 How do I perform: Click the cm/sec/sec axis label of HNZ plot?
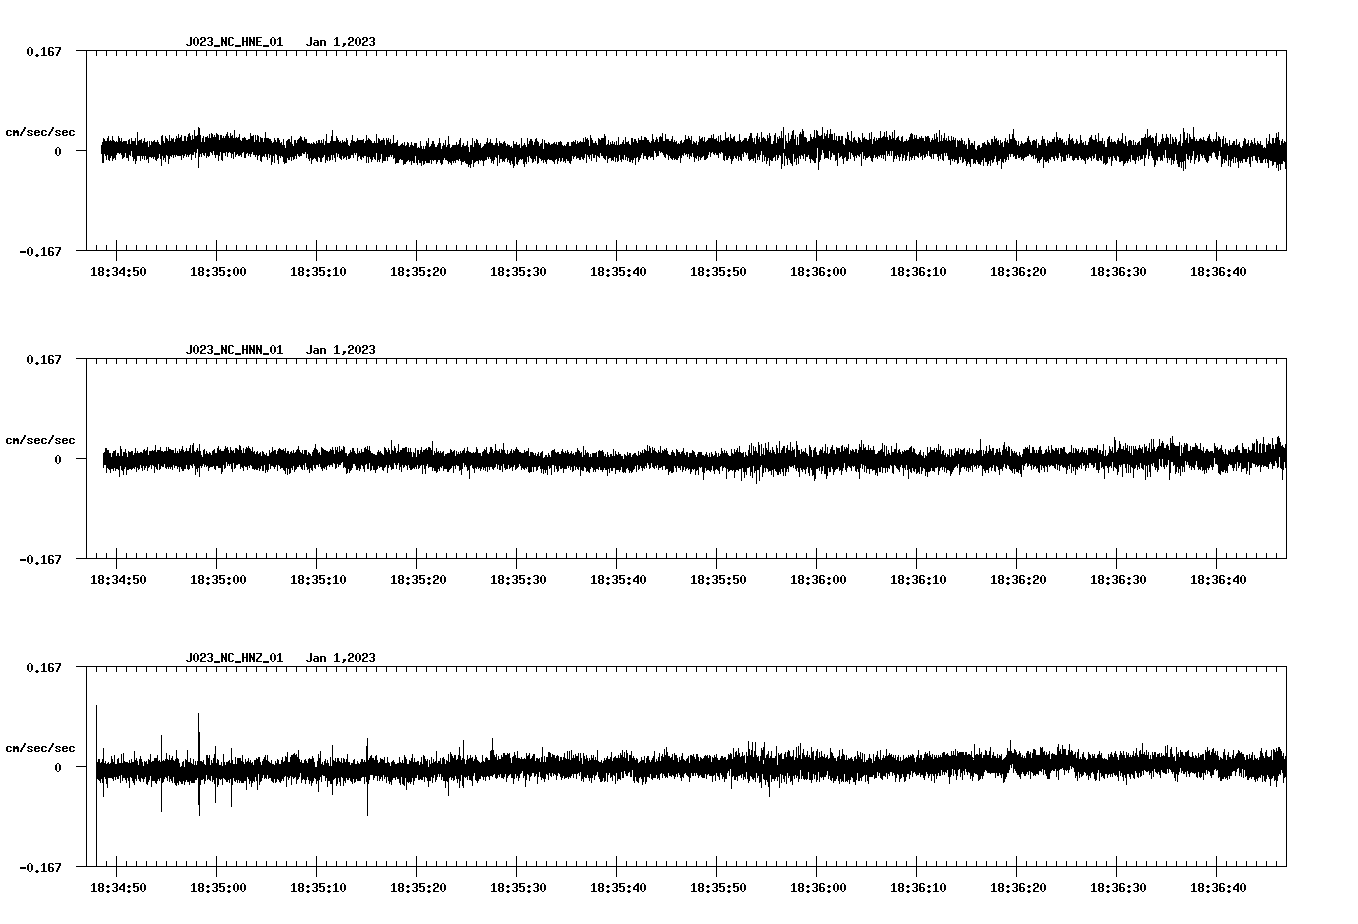[x=40, y=746]
